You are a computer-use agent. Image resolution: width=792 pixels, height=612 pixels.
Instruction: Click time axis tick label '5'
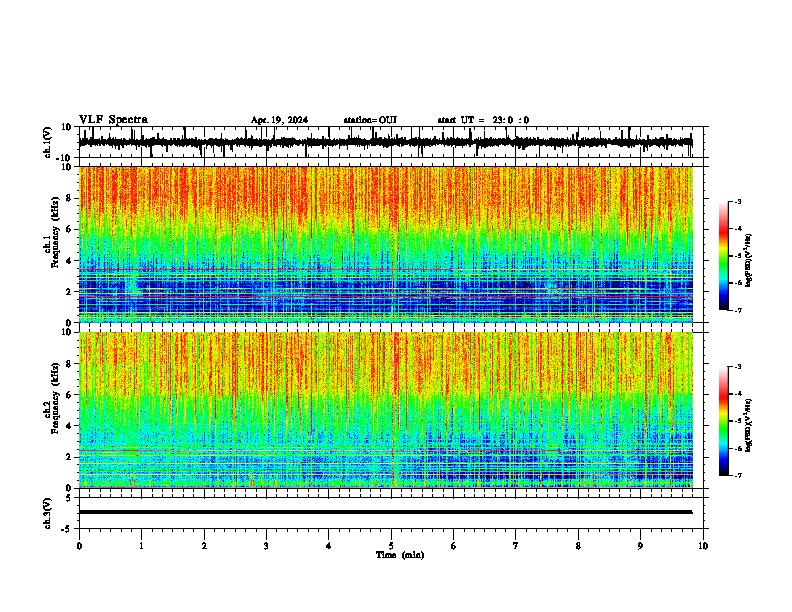click(391, 546)
